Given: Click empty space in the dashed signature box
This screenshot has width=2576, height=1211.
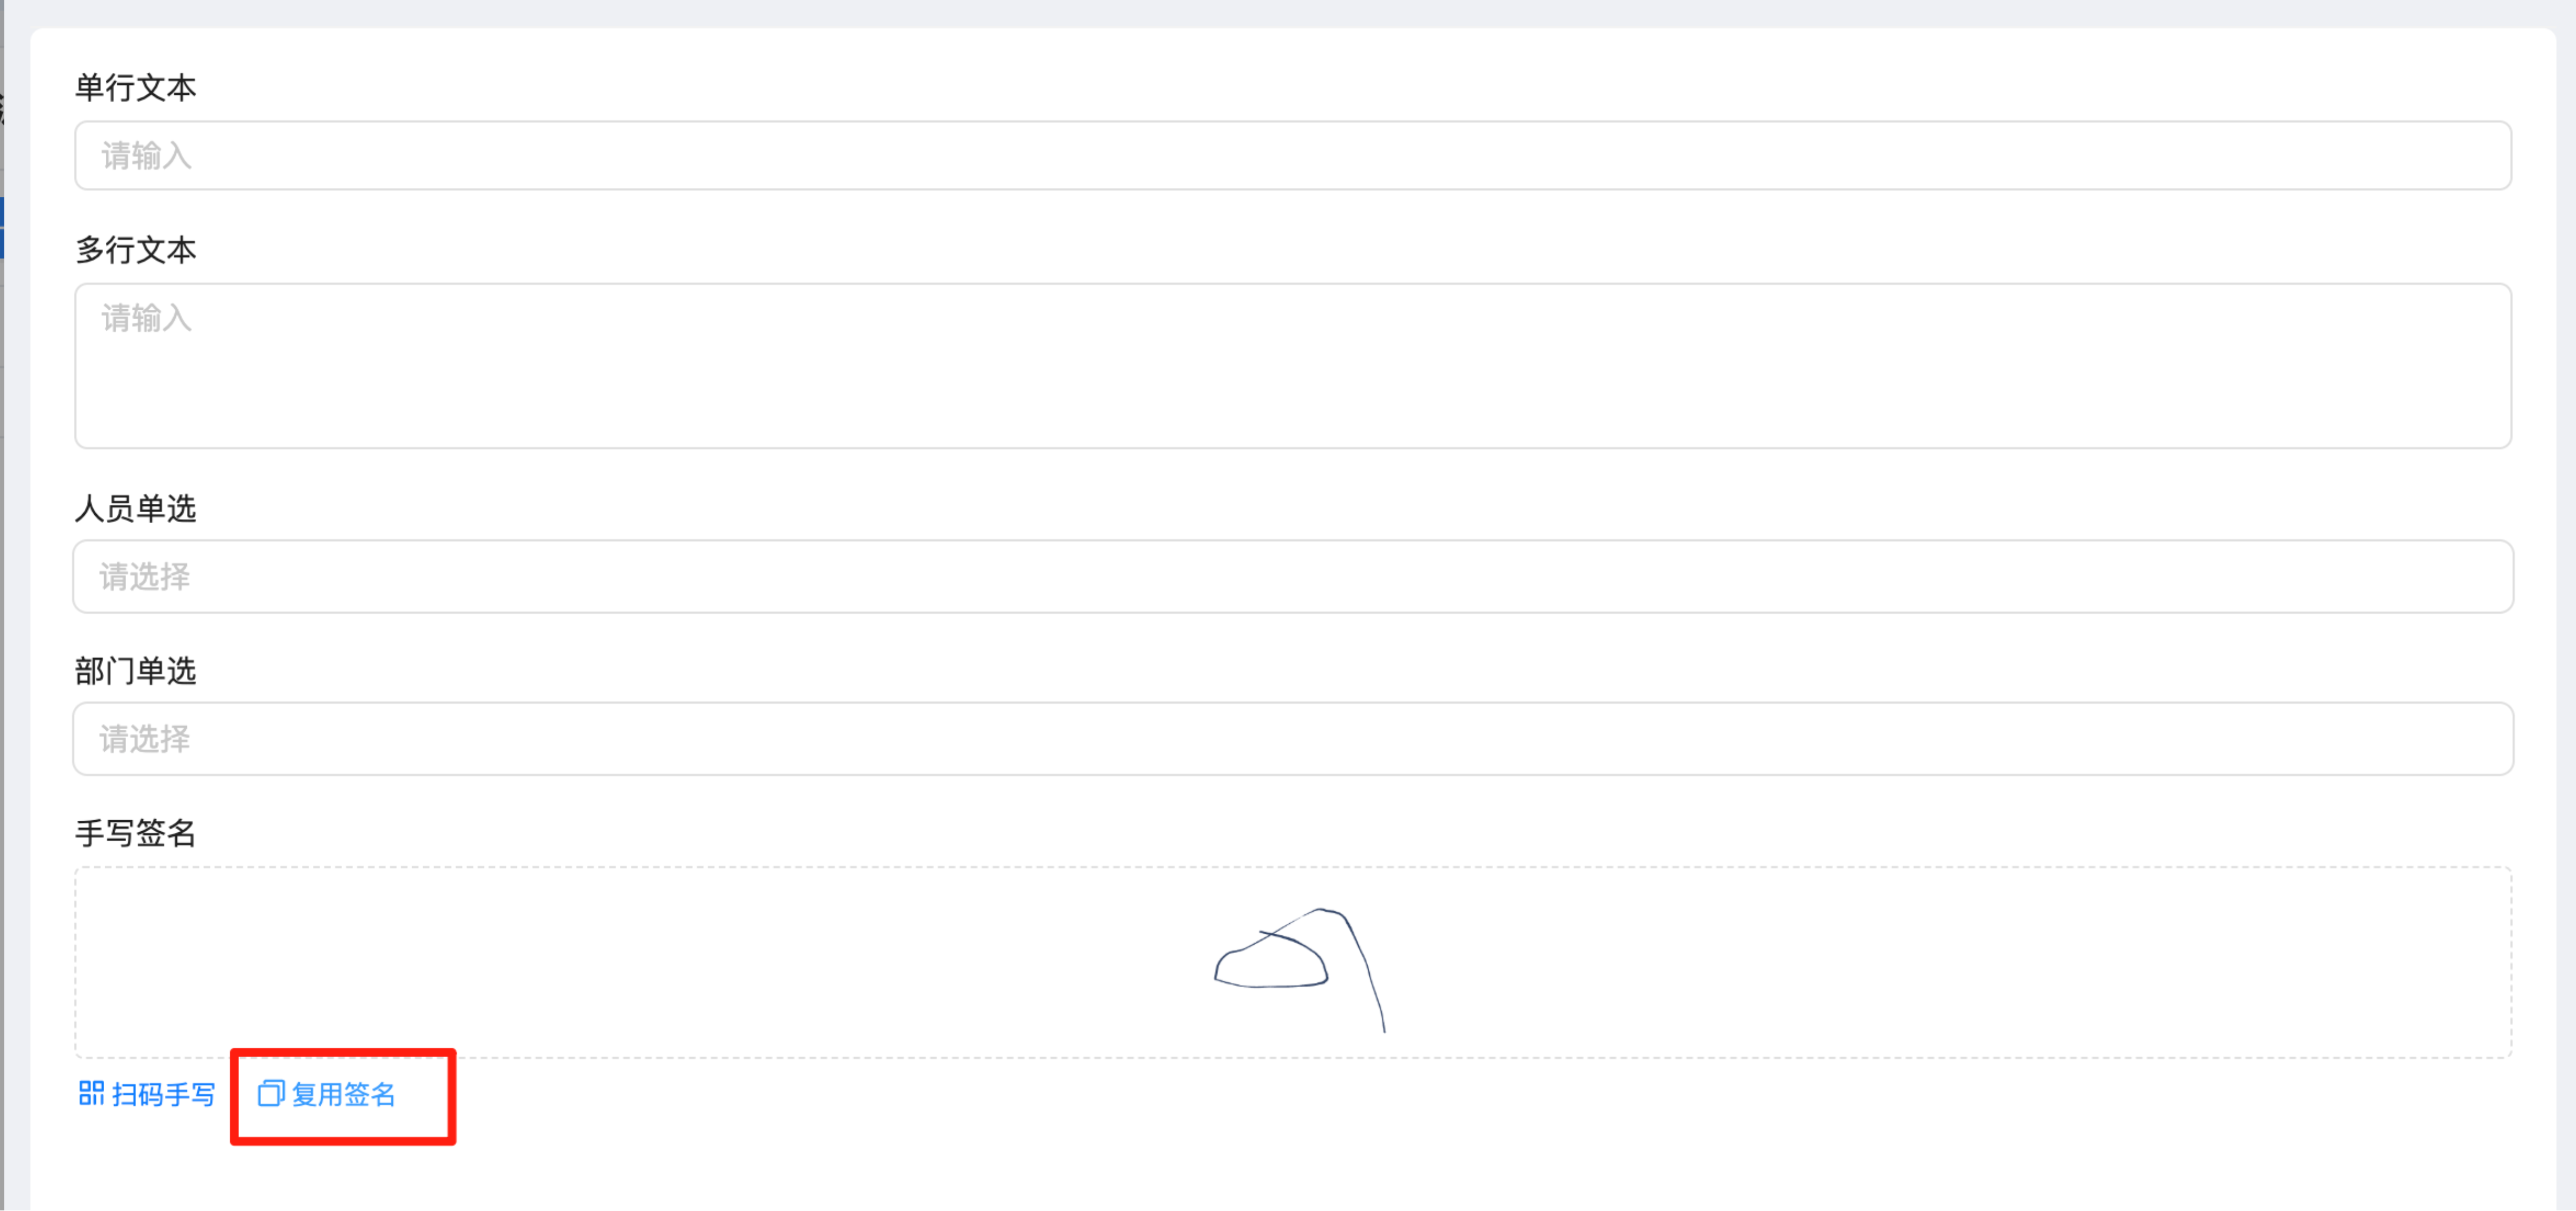Looking at the screenshot, I should (x=600, y=960).
